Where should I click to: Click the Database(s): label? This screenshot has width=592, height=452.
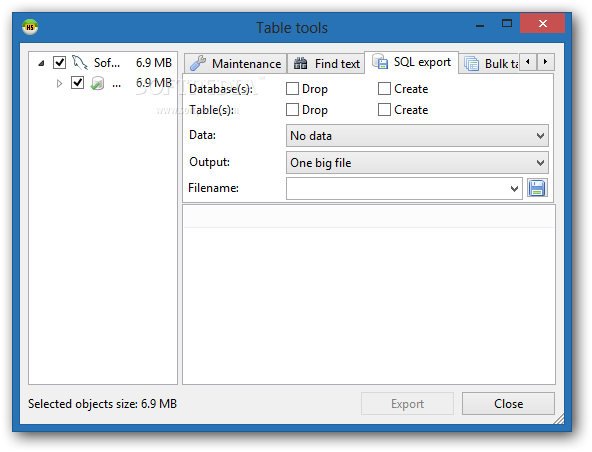point(221,89)
